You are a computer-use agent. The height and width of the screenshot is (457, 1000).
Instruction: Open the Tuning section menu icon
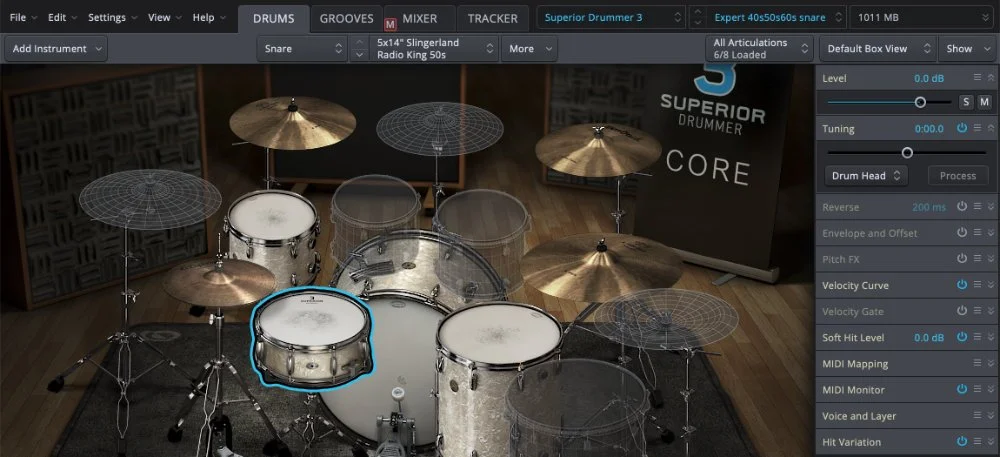(x=977, y=128)
